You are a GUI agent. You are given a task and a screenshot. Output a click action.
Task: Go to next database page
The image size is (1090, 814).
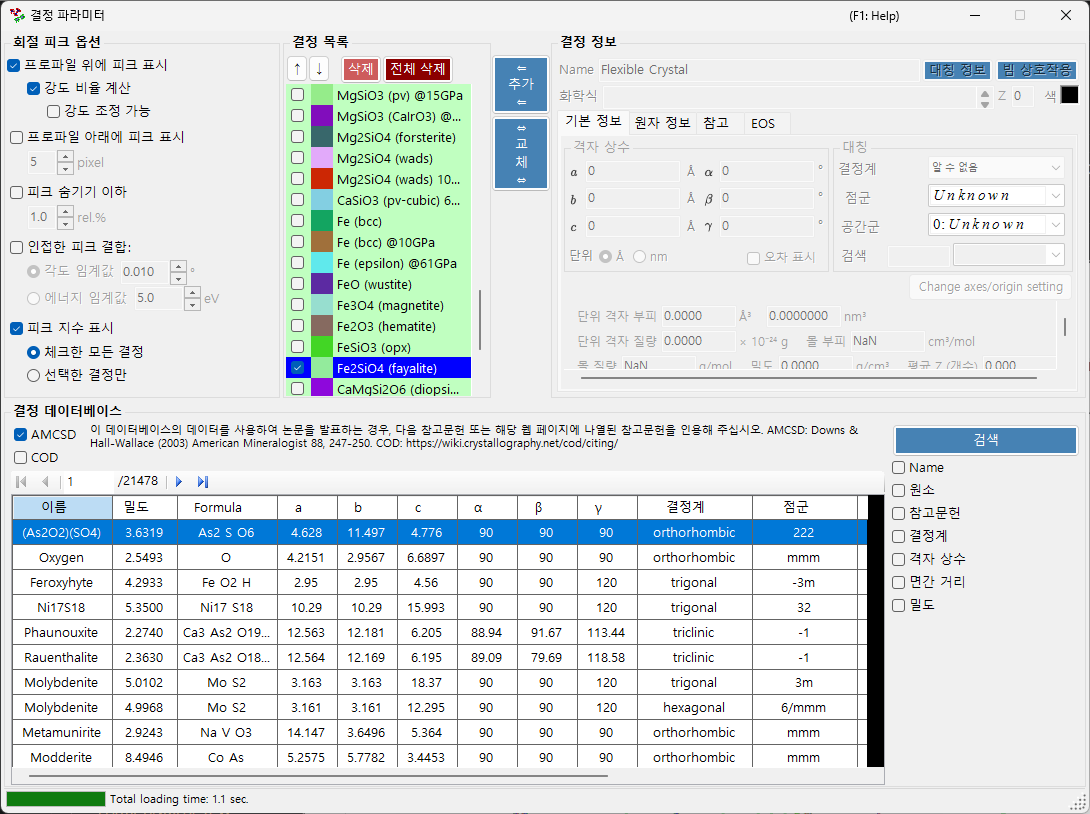point(179,481)
